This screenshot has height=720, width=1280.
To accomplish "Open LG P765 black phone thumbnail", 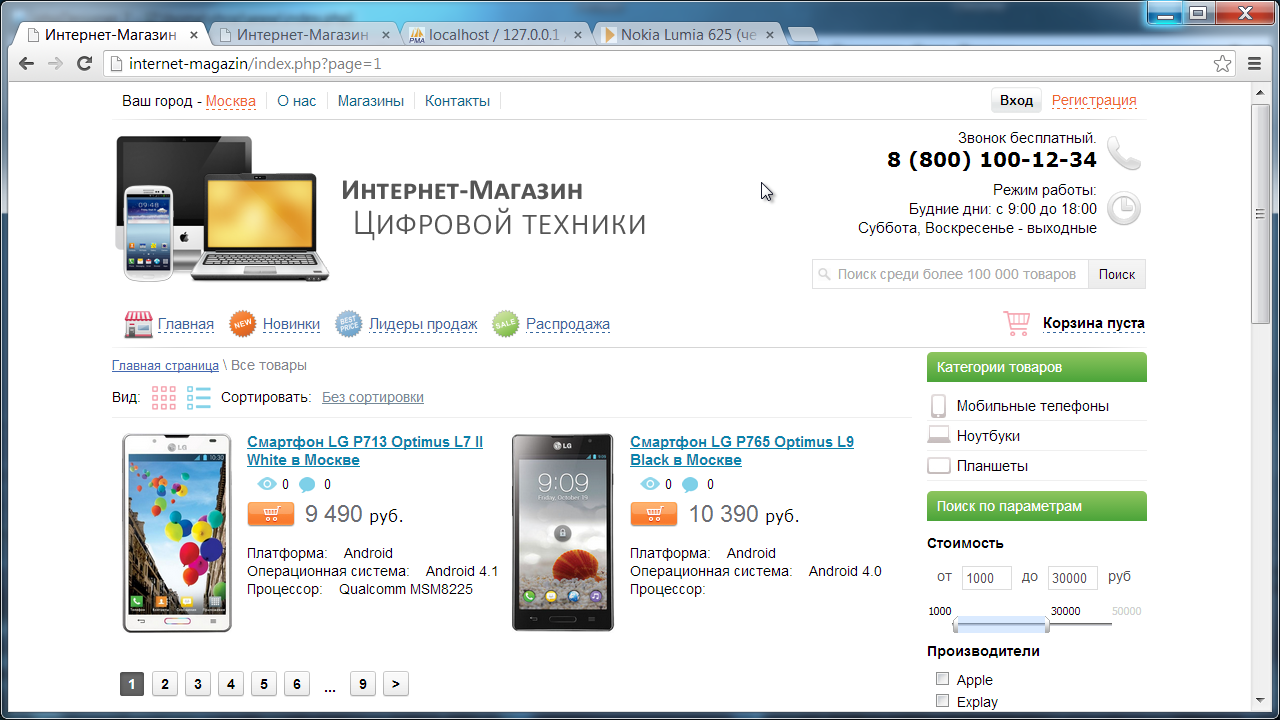I will (563, 533).
